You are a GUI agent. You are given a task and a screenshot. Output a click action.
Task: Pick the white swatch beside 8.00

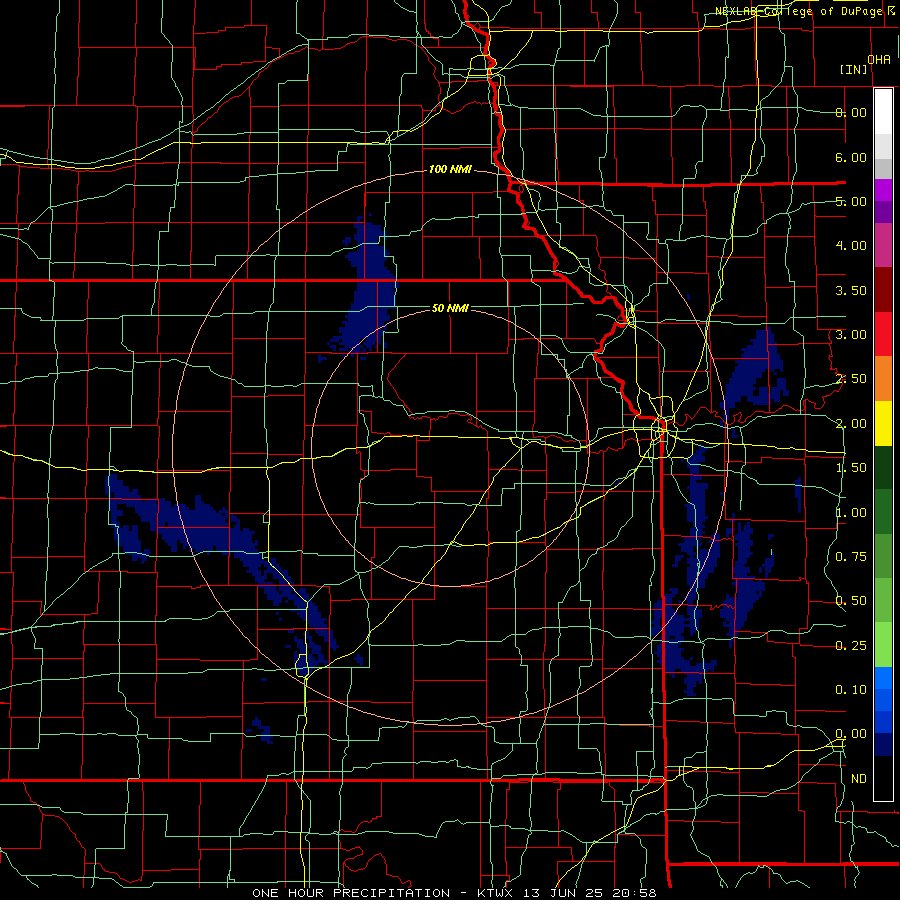click(x=883, y=112)
